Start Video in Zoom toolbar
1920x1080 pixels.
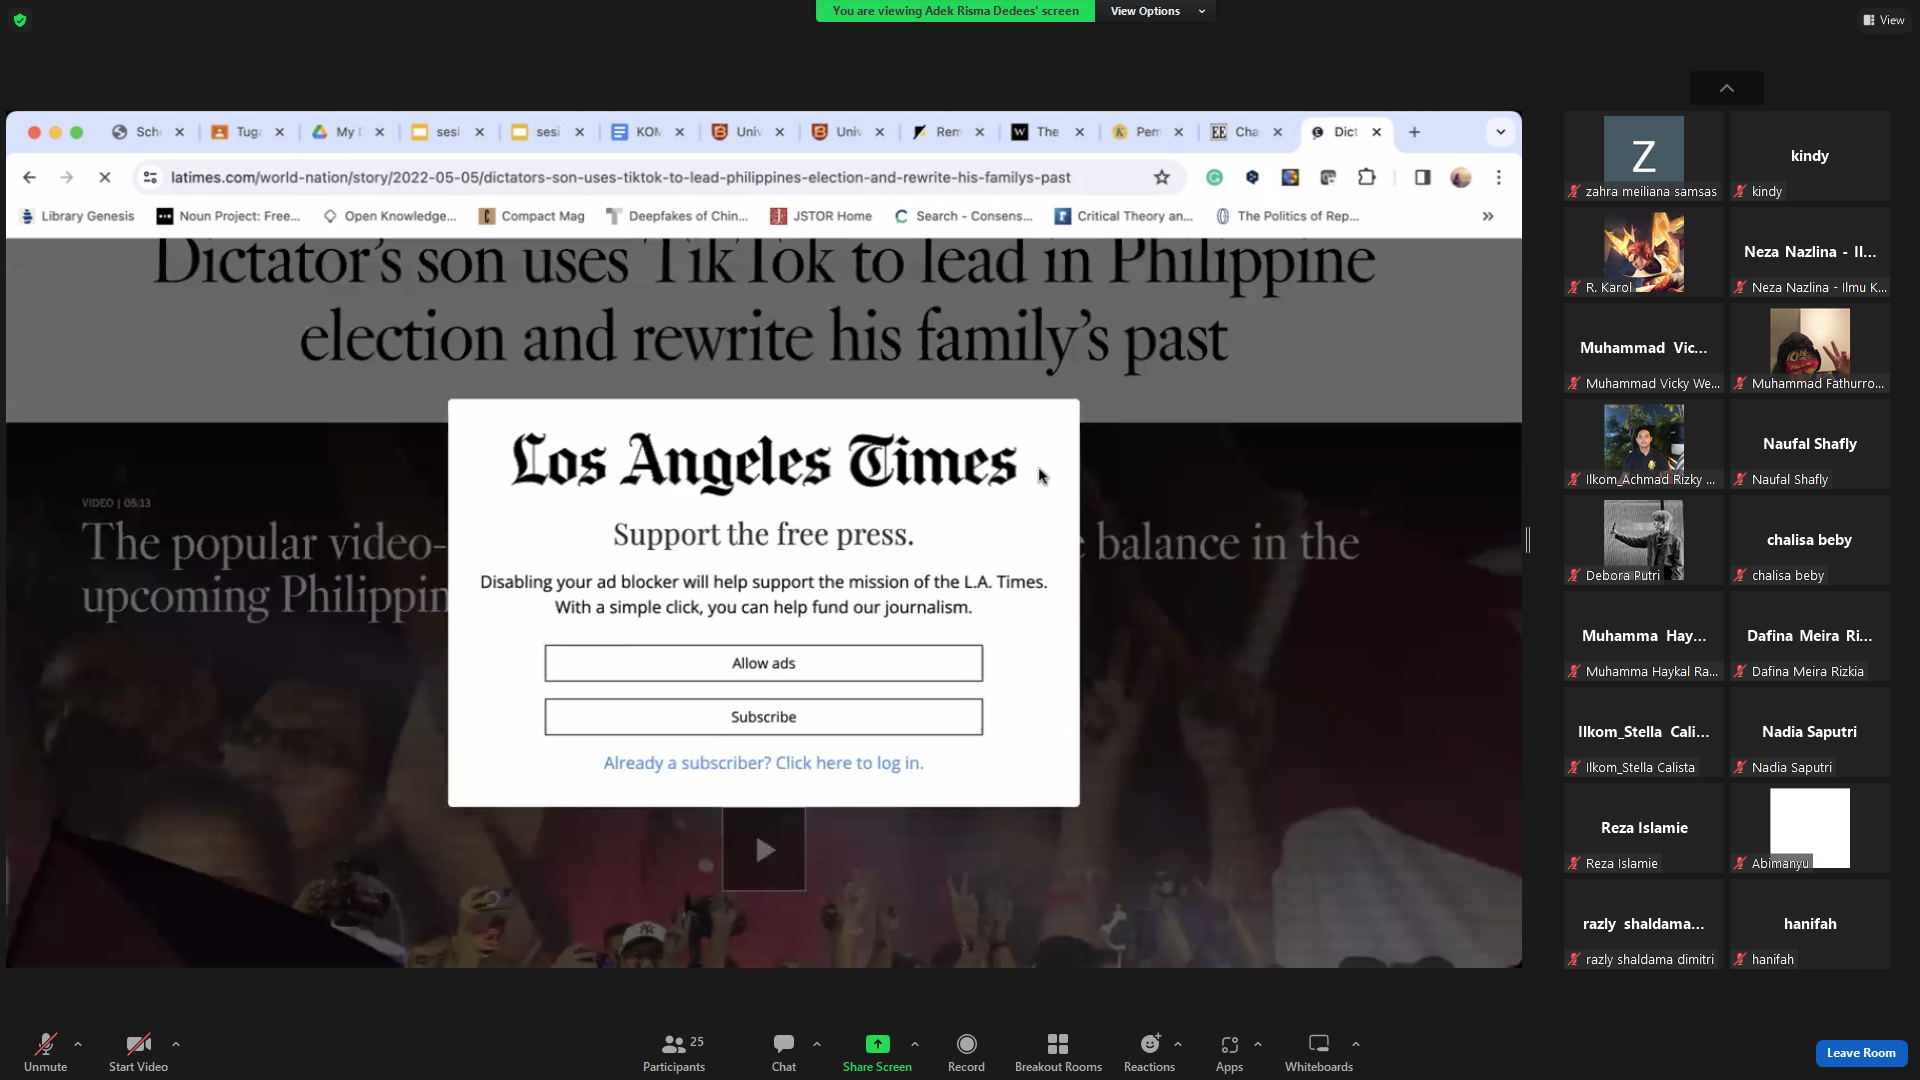point(138,1052)
